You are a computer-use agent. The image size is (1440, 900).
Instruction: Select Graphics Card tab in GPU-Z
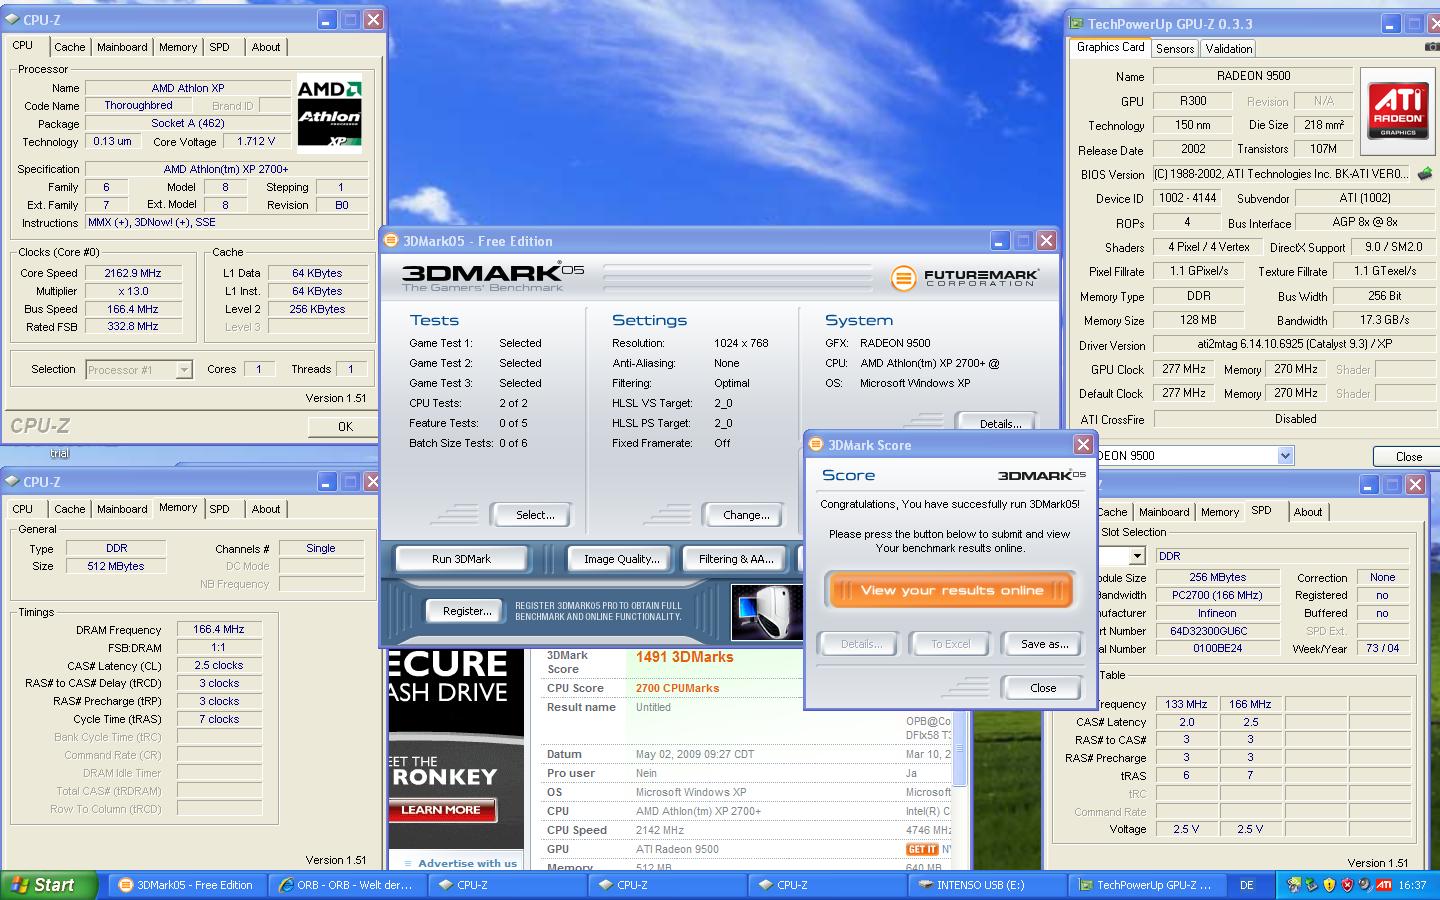[x=1110, y=47]
